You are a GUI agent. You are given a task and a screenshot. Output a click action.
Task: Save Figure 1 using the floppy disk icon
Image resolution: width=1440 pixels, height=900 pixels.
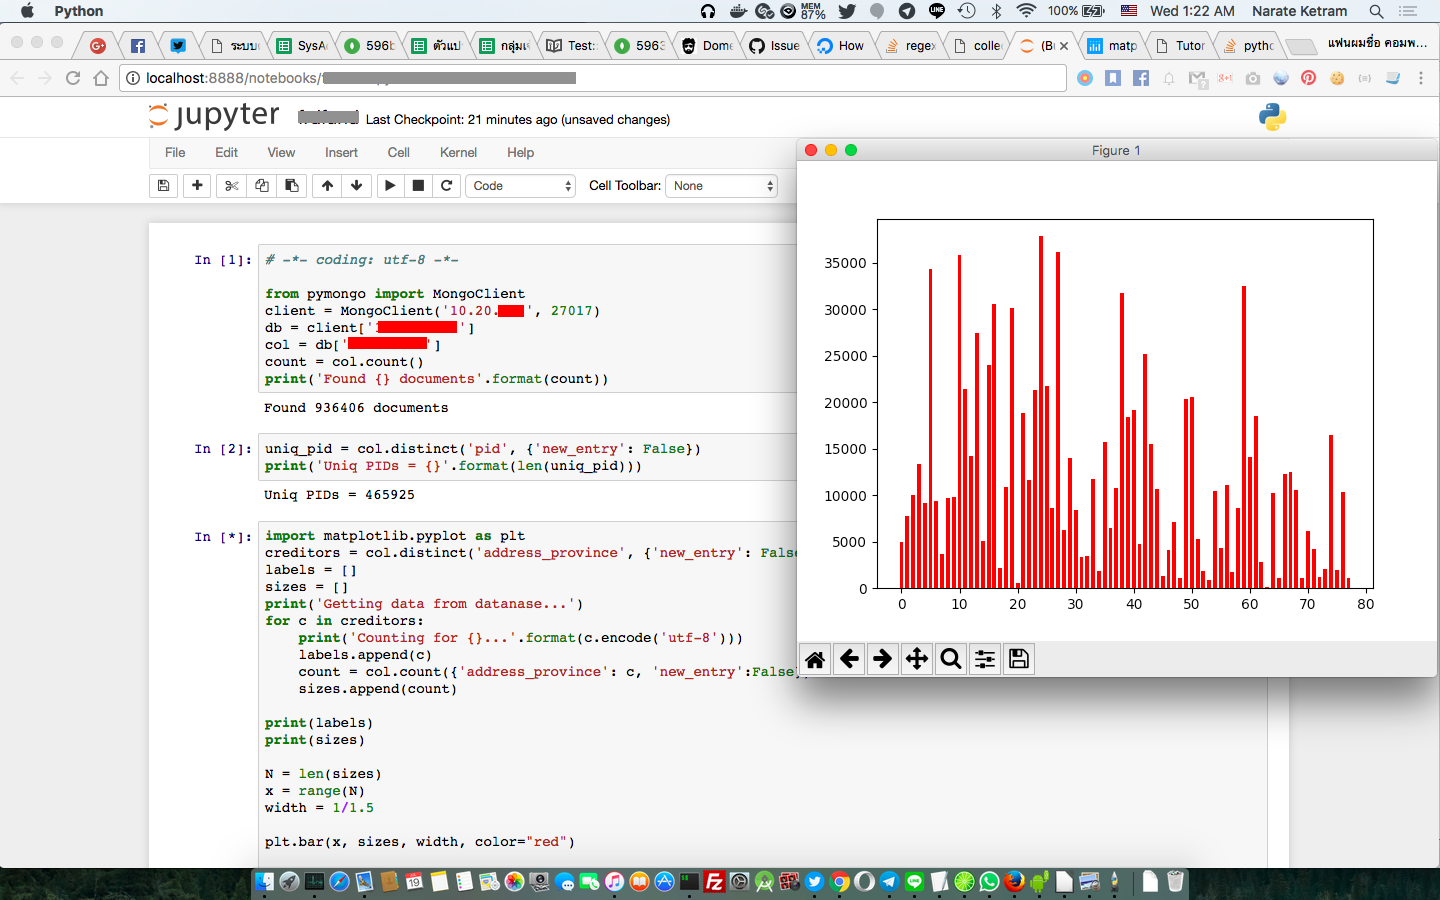1018,658
